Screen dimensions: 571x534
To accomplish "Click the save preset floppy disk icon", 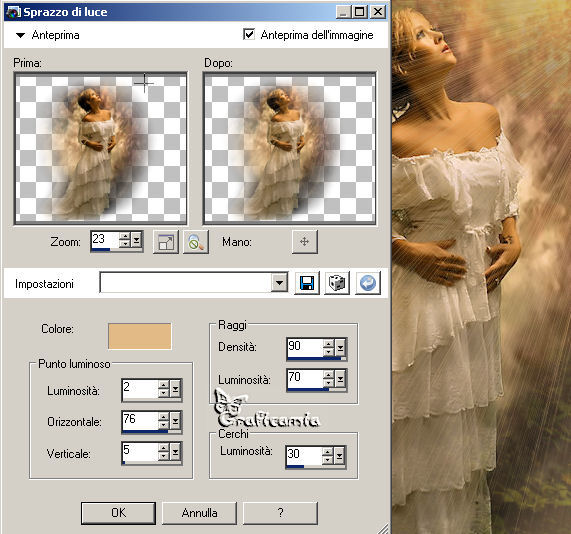I will pos(307,283).
